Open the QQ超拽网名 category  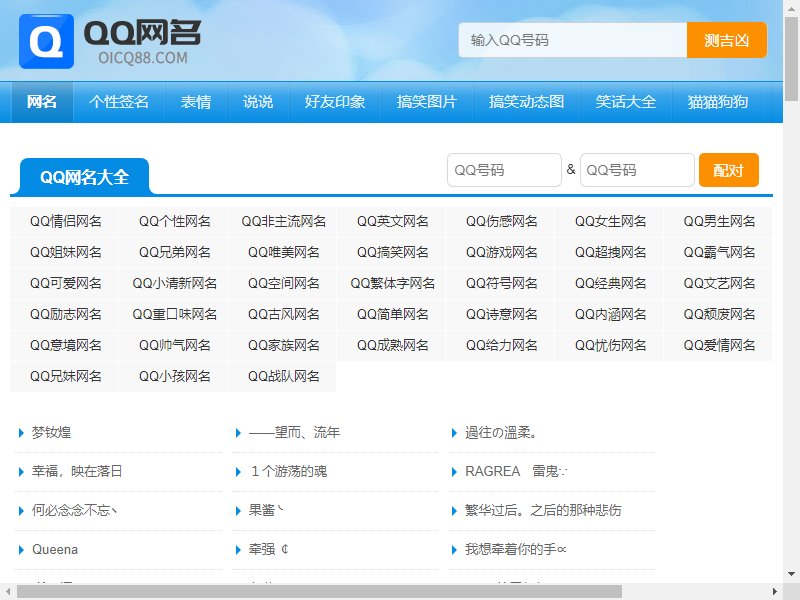(610, 253)
